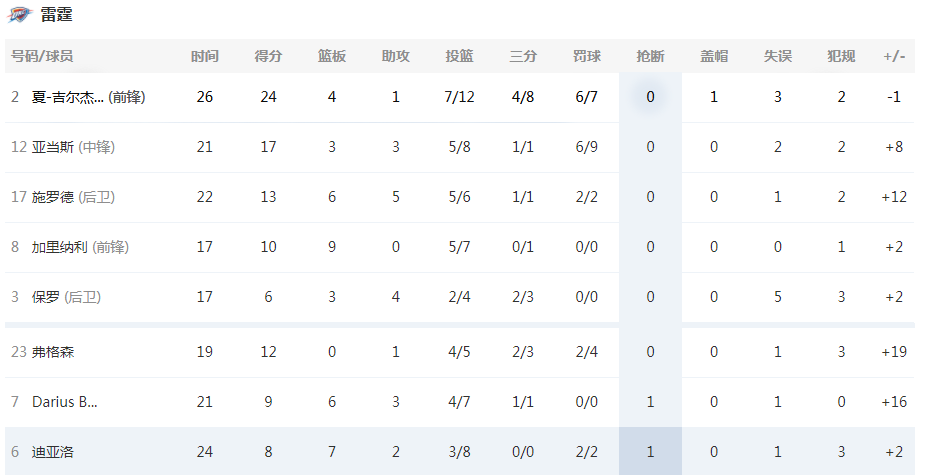The image size is (930, 475).
Task: Click the 助攻 column header
Action: pos(396,56)
